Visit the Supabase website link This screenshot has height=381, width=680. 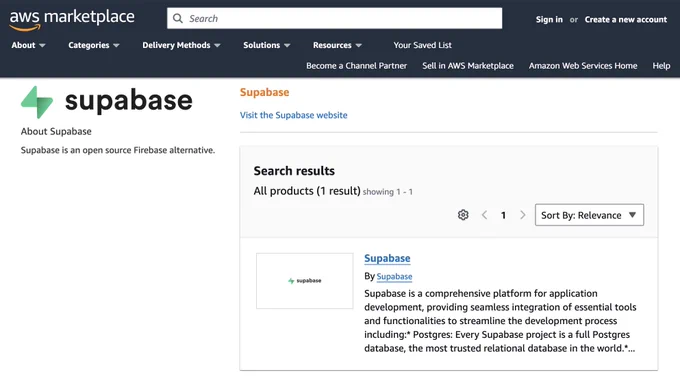click(294, 115)
